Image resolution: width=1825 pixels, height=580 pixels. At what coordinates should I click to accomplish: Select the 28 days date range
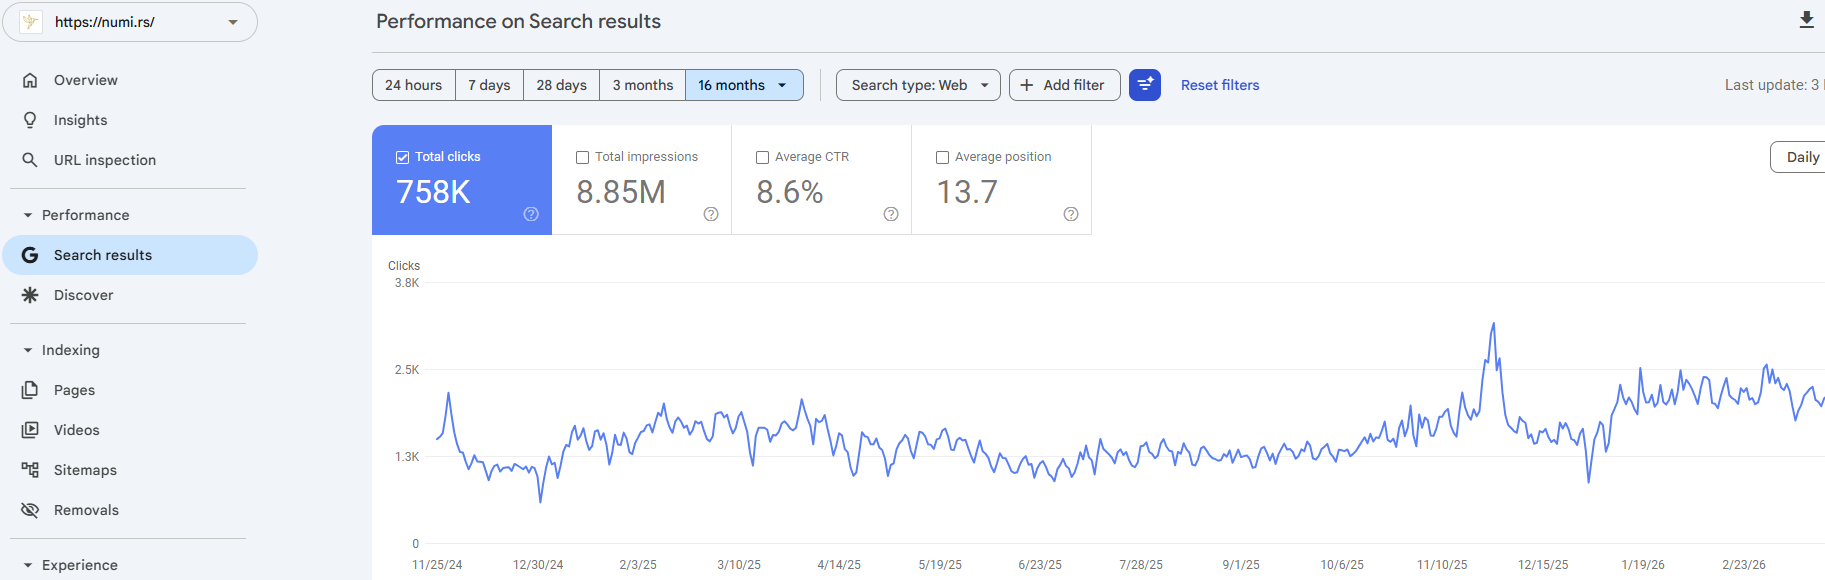[561, 85]
